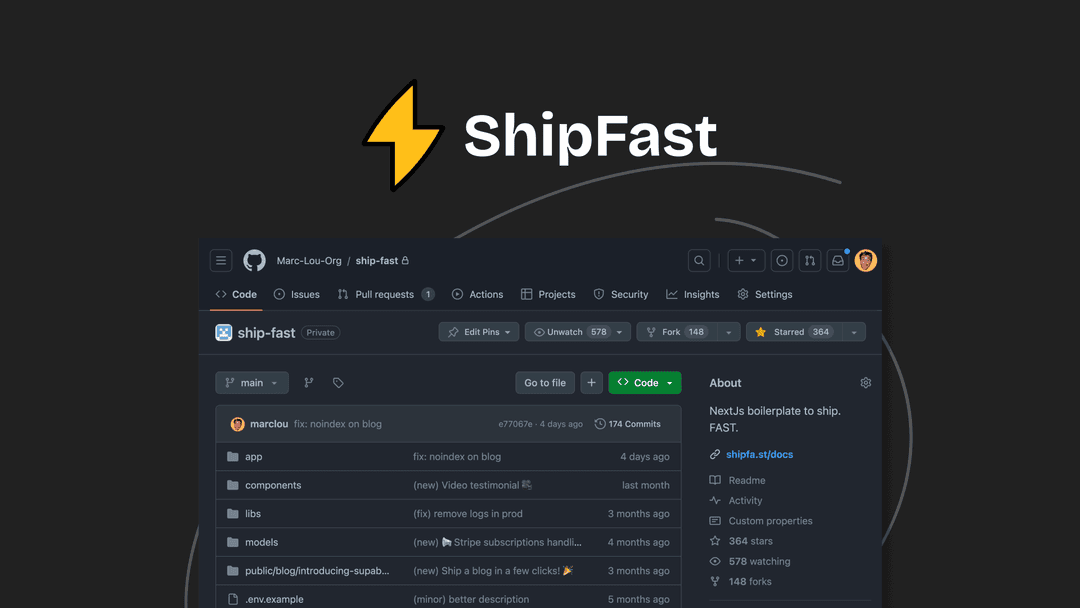Expand the green Code dropdown
This screenshot has height=608, width=1080.
click(645, 383)
